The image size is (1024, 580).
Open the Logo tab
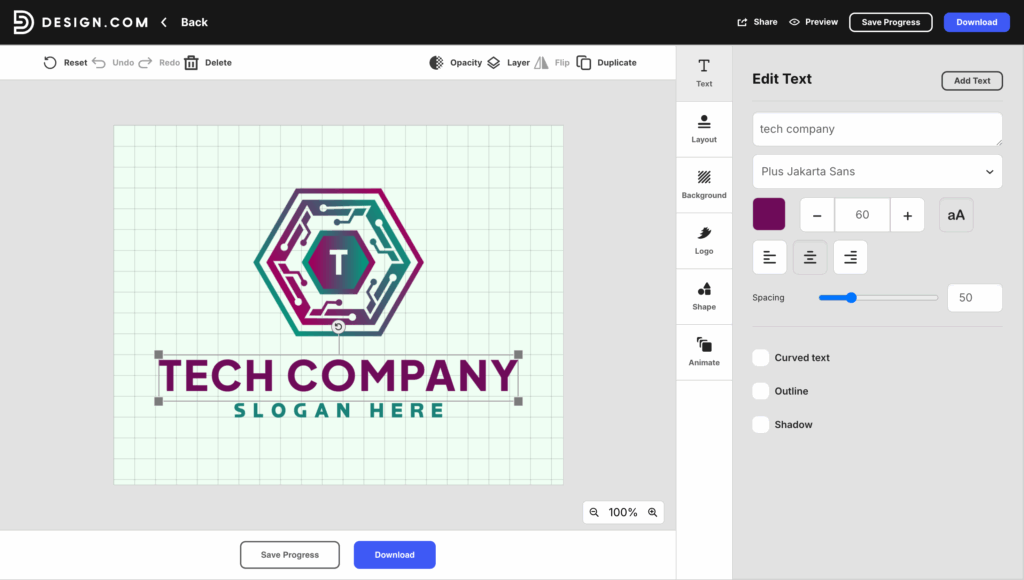pyautogui.click(x=704, y=240)
